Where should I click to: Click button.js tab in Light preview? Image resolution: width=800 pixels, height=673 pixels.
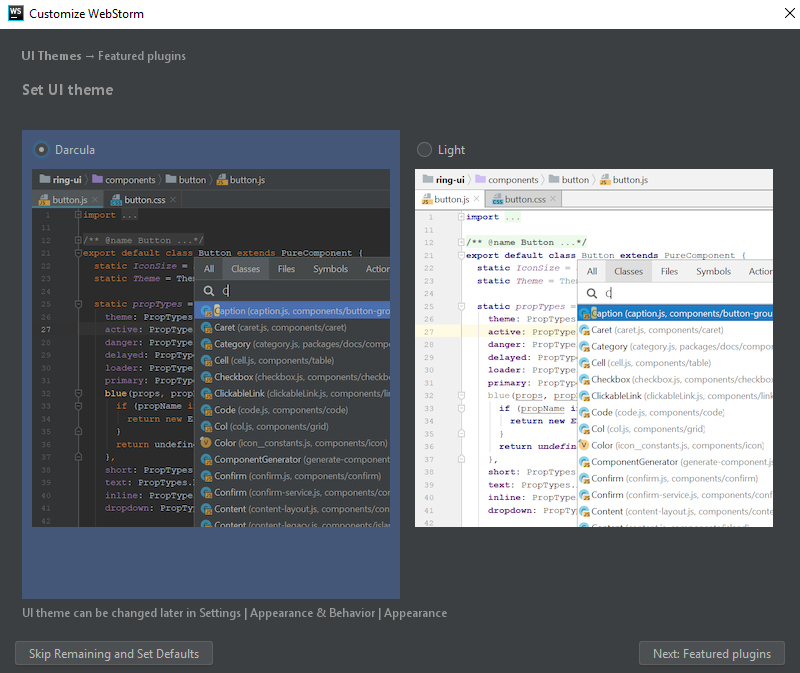point(451,199)
